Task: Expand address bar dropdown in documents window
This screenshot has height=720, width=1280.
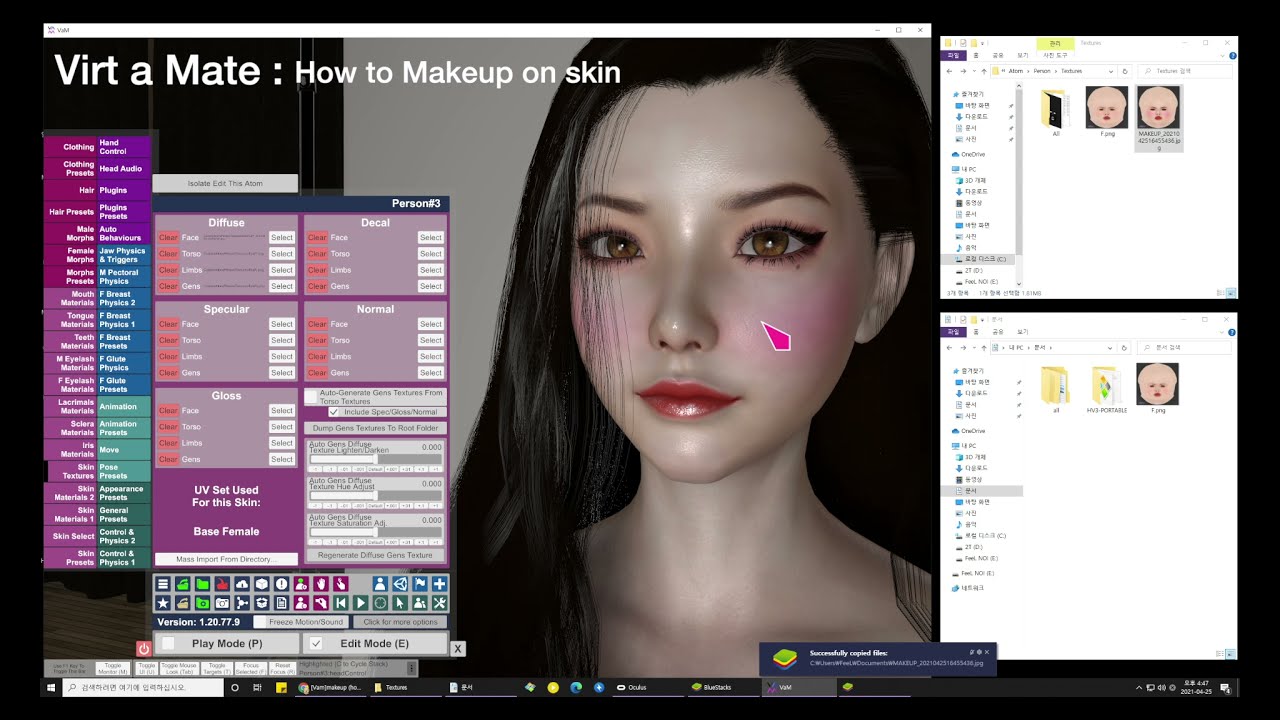Action: (x=1110, y=347)
